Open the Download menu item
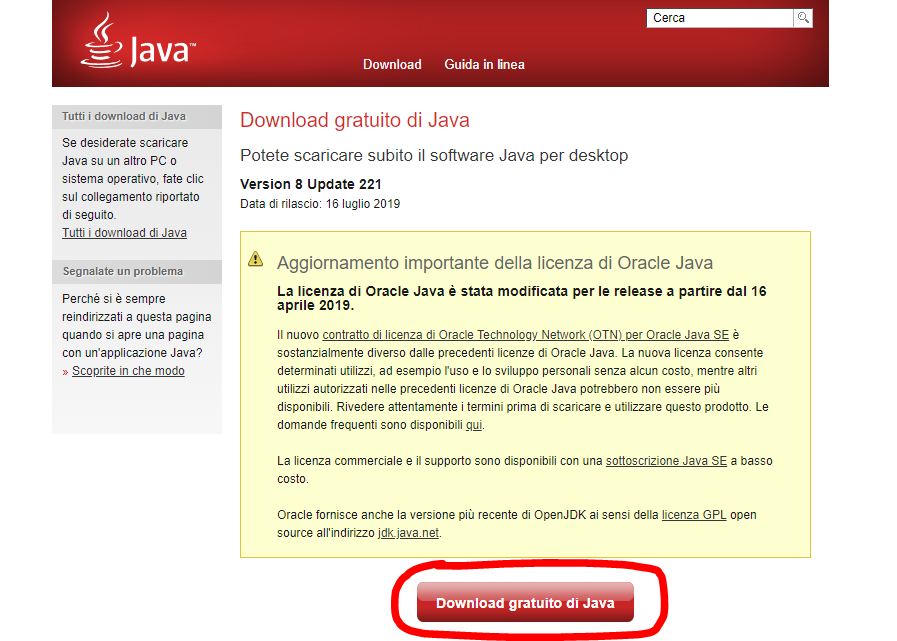The height and width of the screenshot is (641, 897). (392, 65)
